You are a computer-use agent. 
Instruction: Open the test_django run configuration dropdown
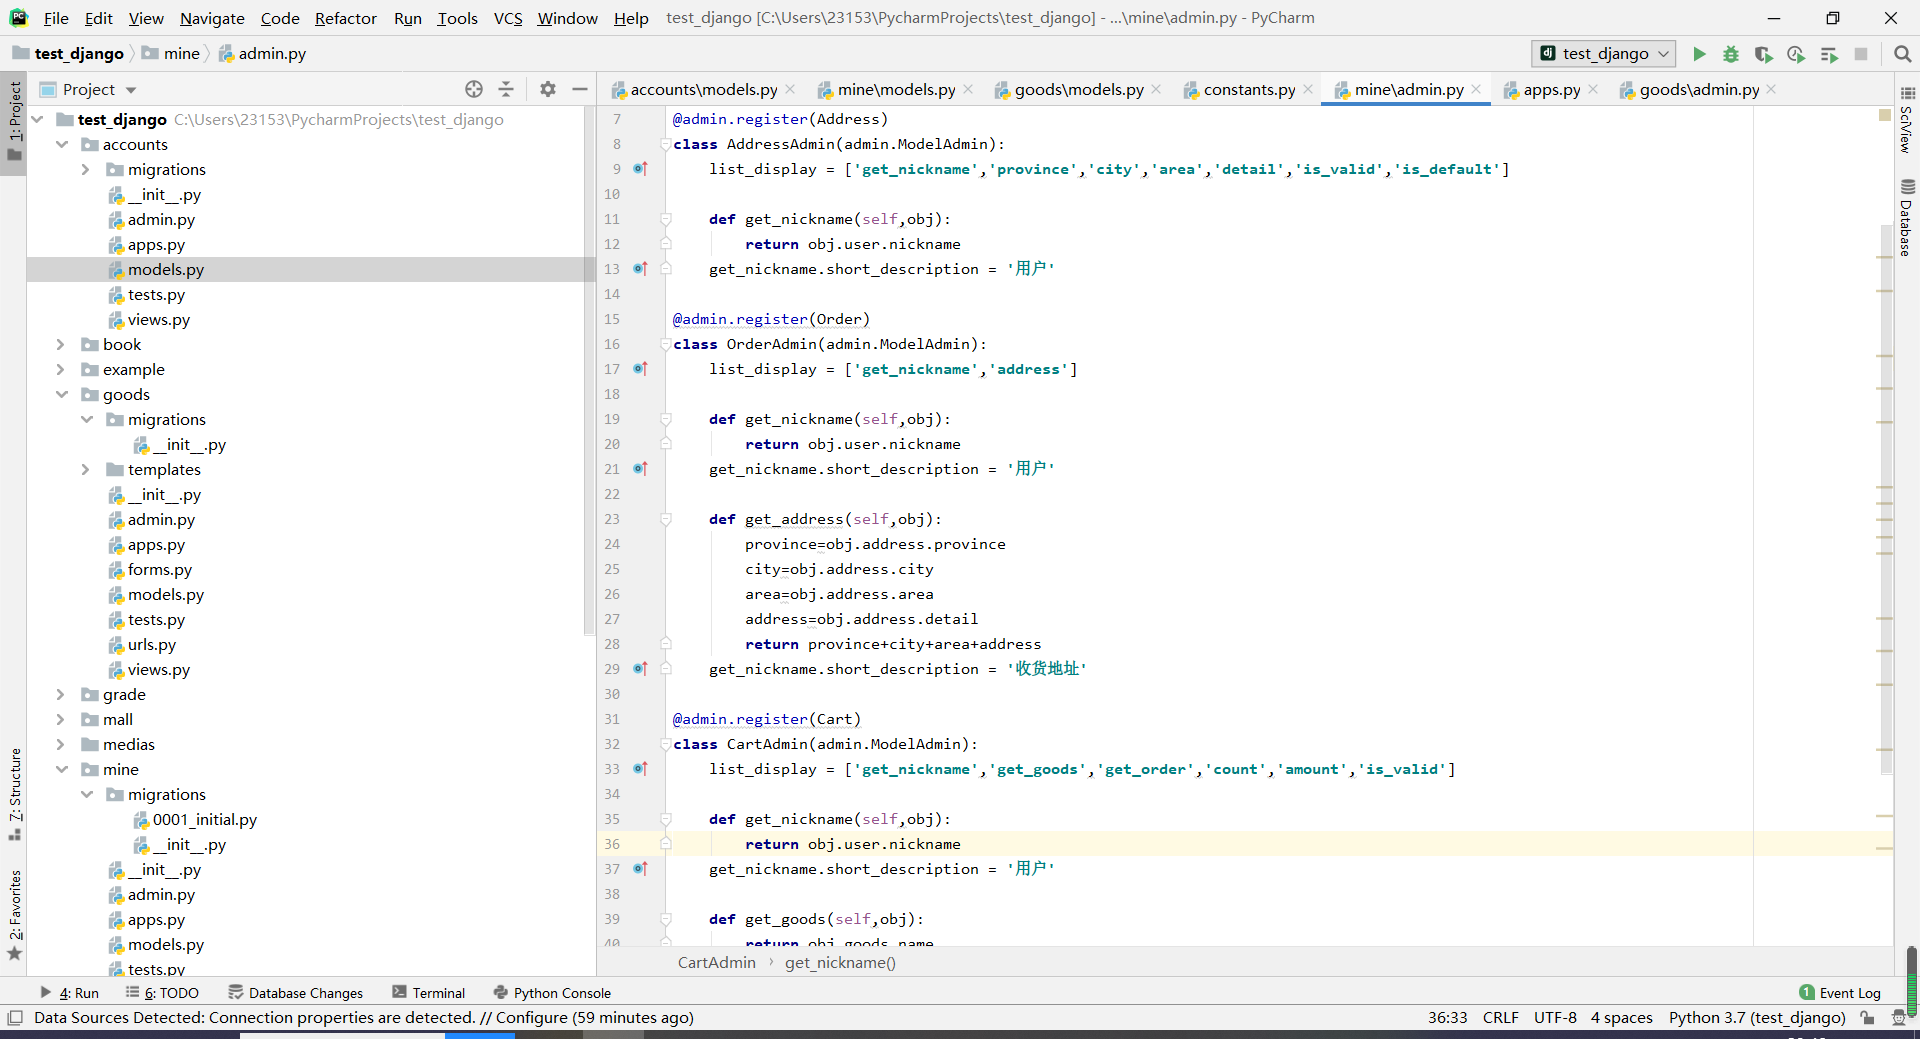(x=1604, y=54)
